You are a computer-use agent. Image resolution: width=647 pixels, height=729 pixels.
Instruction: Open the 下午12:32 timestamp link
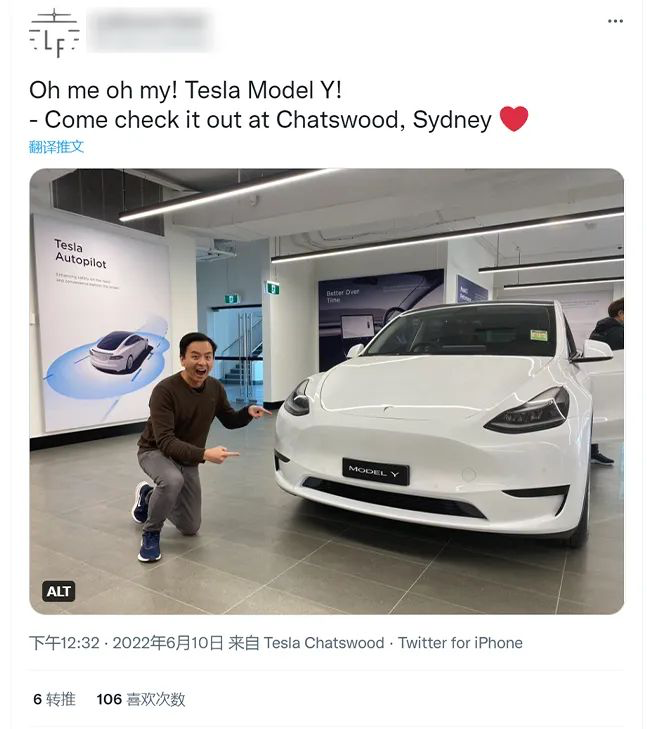64,643
